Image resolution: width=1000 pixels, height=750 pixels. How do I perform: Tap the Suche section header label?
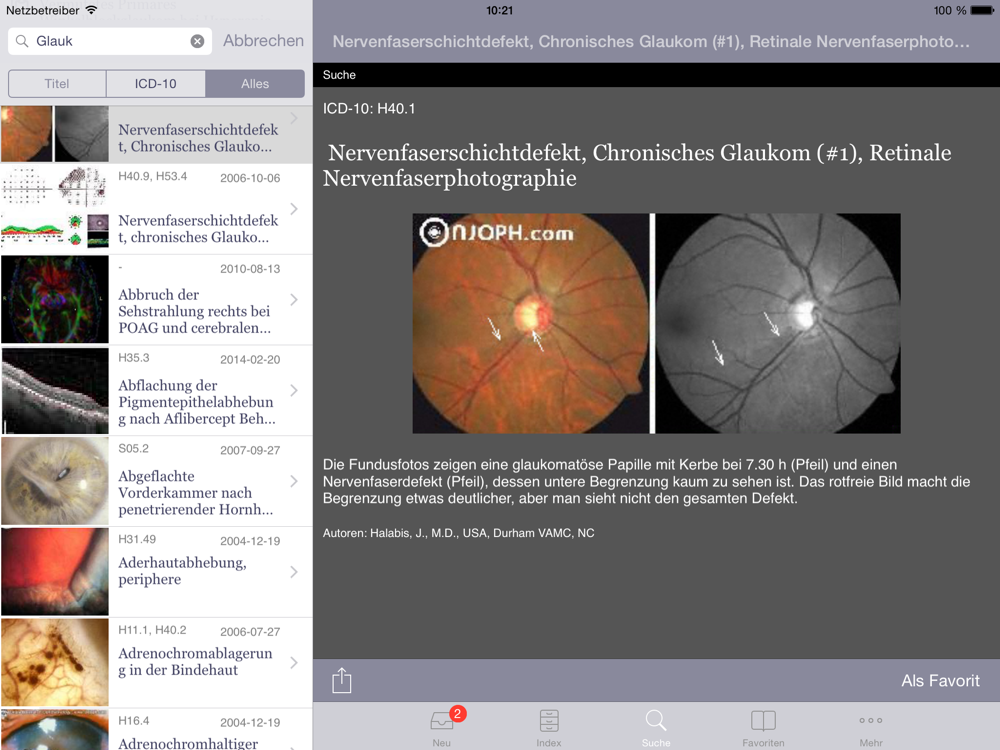click(x=339, y=75)
